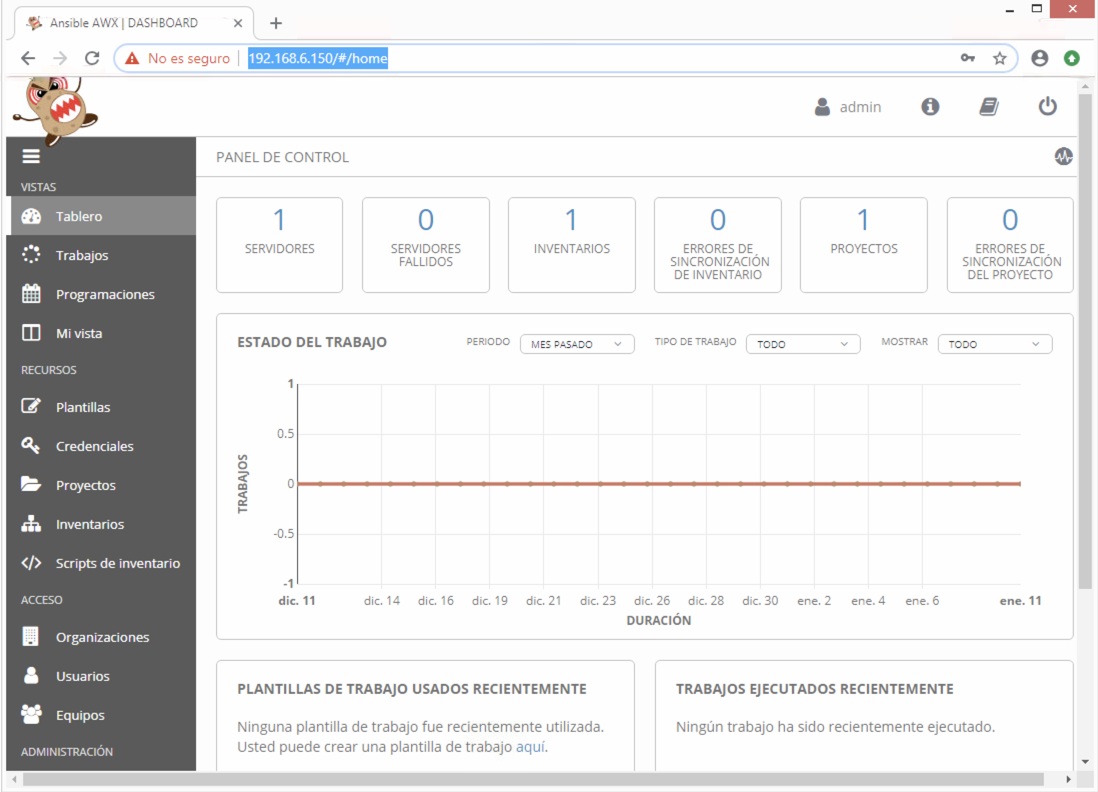This screenshot has height=792, width=1098.
Task: Go forward with browser forward arrow
Action: tap(60, 58)
